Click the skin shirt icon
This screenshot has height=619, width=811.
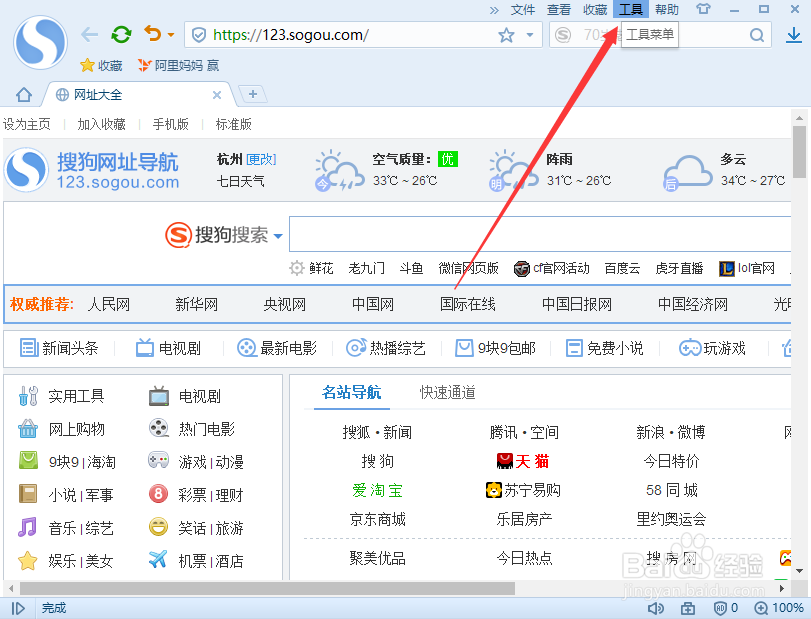pos(703,9)
